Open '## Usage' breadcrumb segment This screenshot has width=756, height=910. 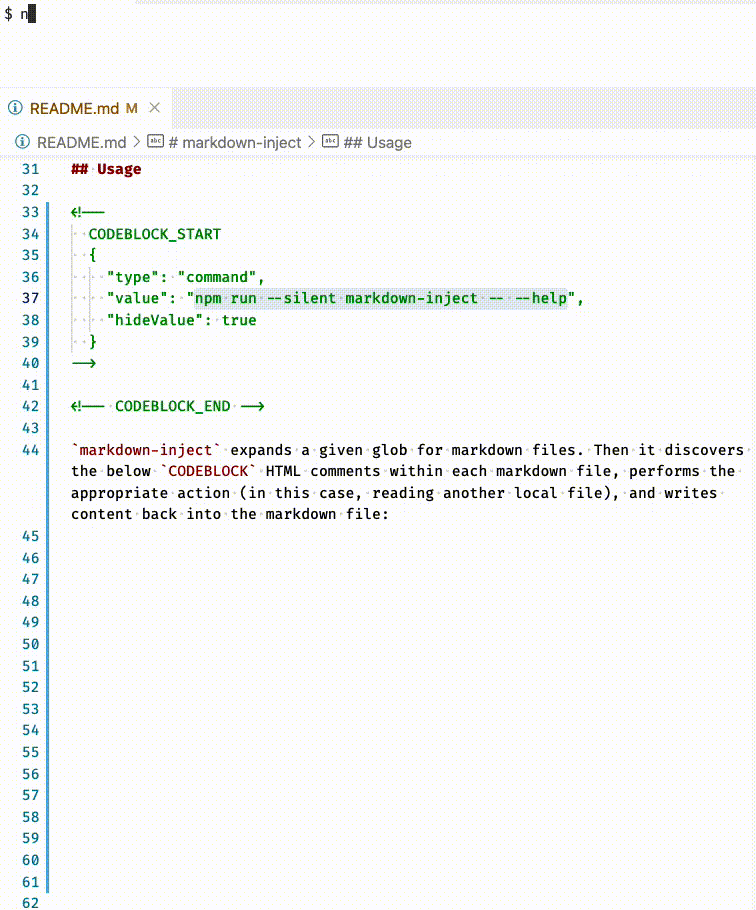point(378,142)
